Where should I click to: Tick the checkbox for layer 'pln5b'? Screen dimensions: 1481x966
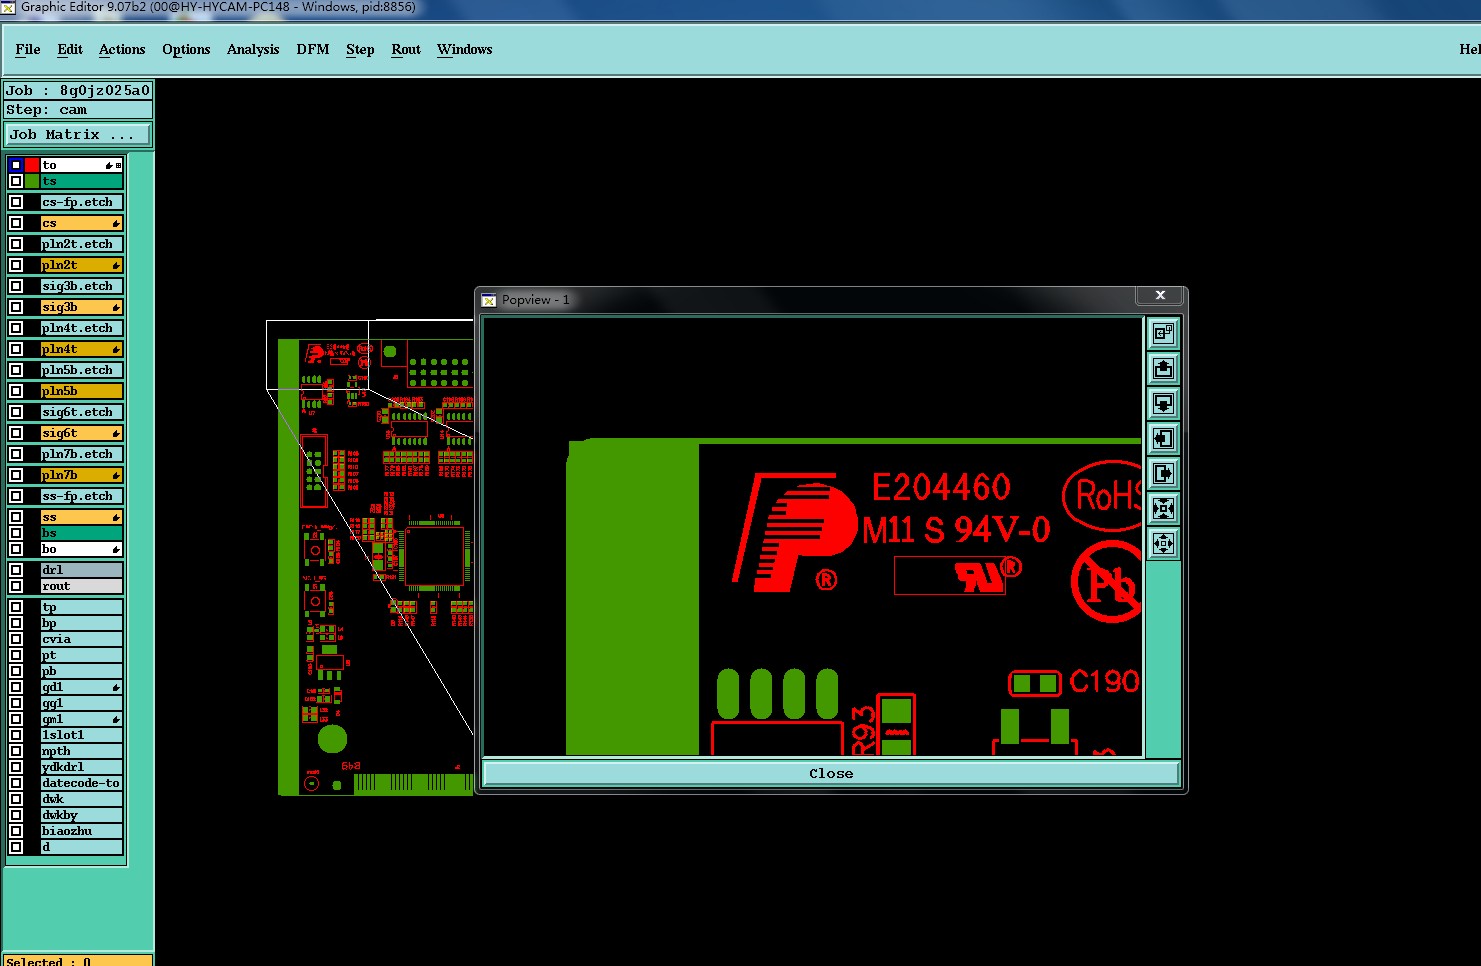pos(16,391)
